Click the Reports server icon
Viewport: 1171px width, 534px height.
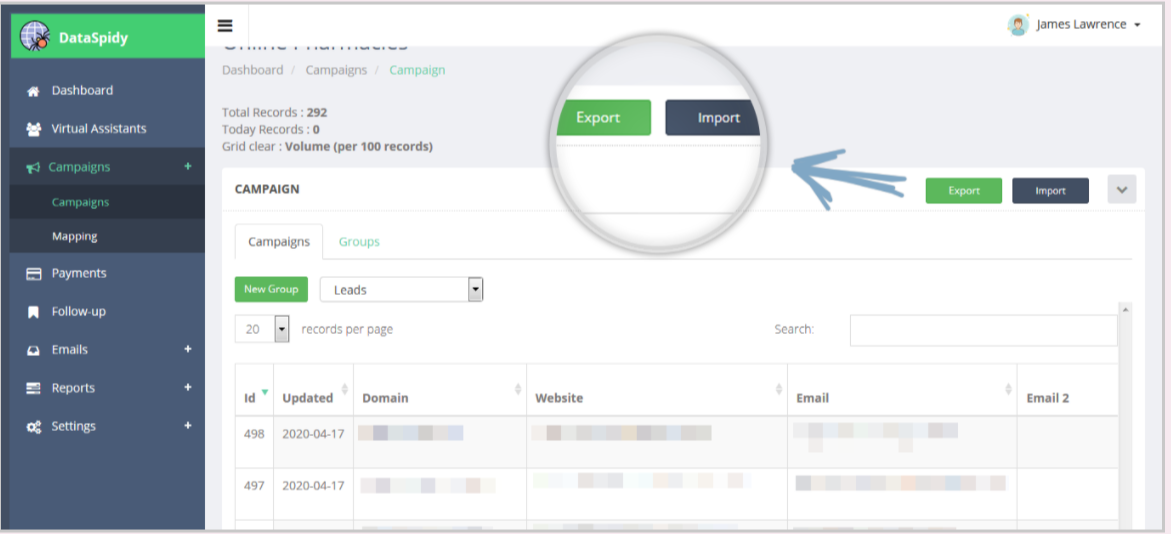34,388
